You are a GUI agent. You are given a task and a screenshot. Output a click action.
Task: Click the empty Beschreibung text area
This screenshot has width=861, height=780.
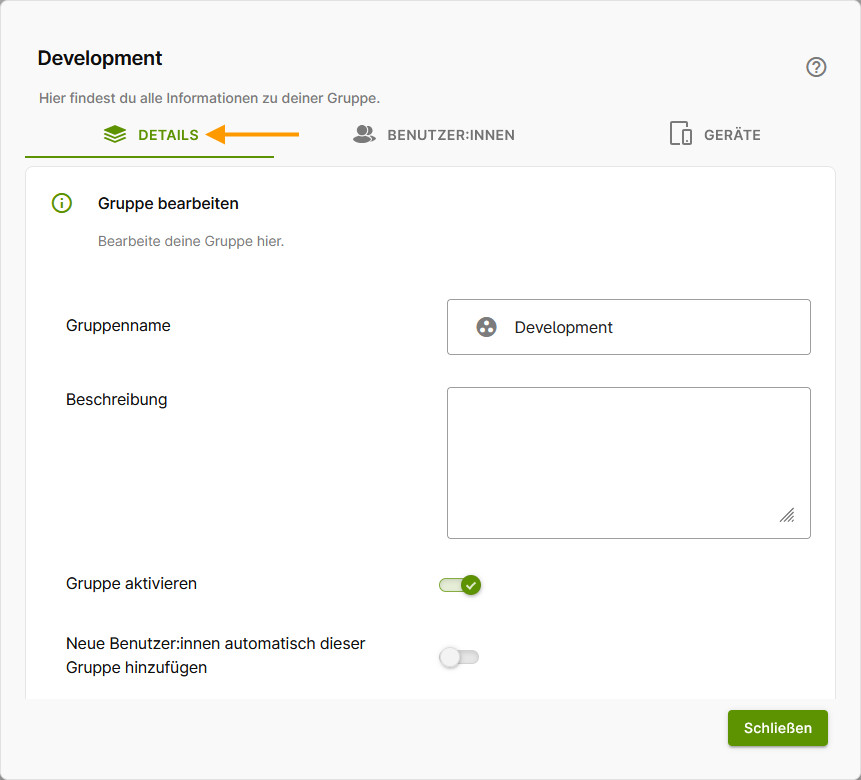coord(628,462)
